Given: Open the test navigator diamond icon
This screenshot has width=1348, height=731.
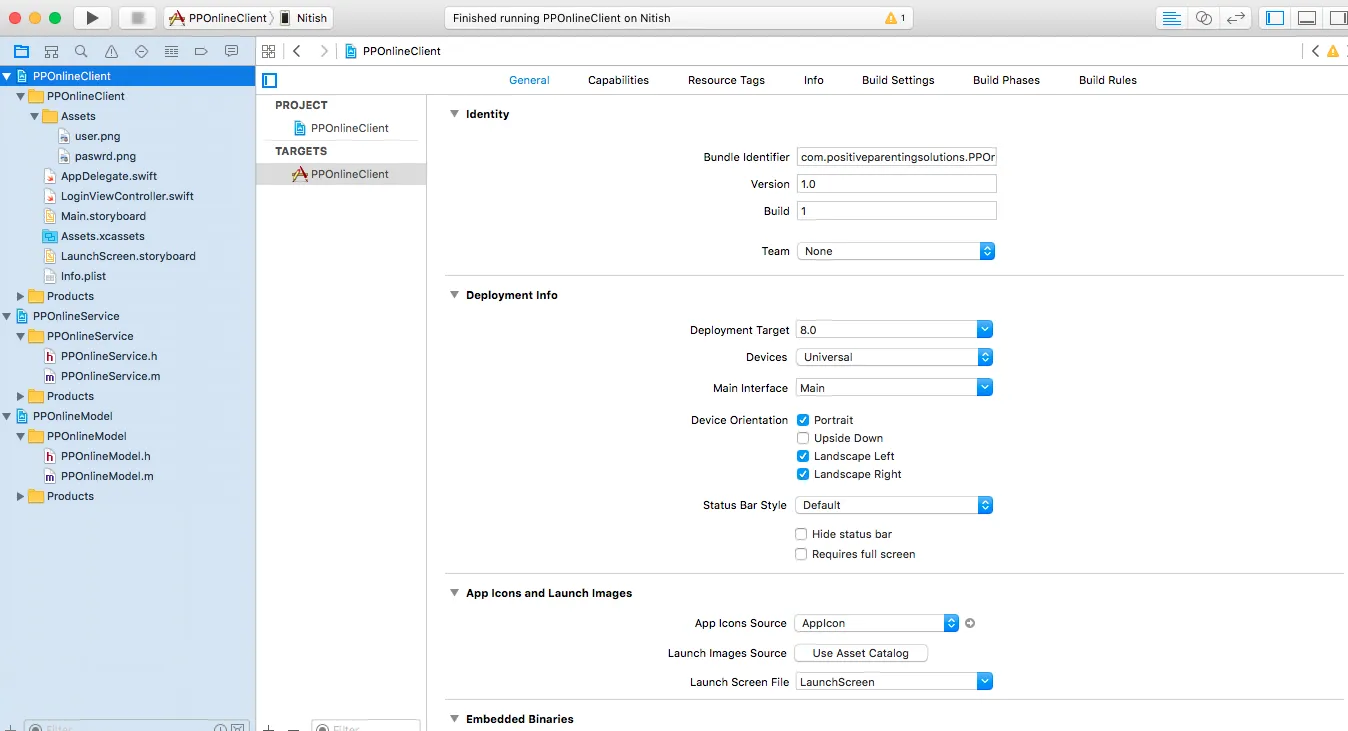Looking at the screenshot, I should point(141,51).
